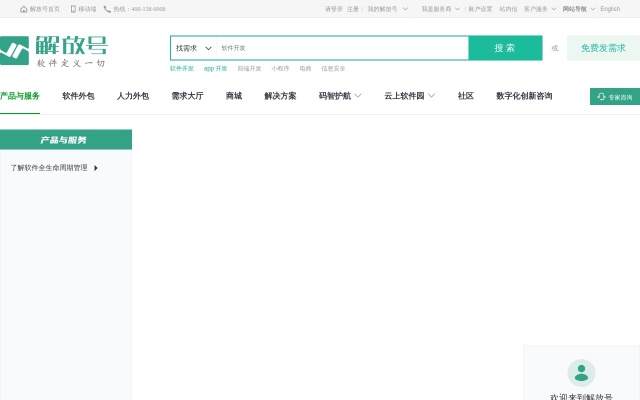Screen dimensions: 640x400
Task: Click the 免费发需求 button
Action: 603,48
